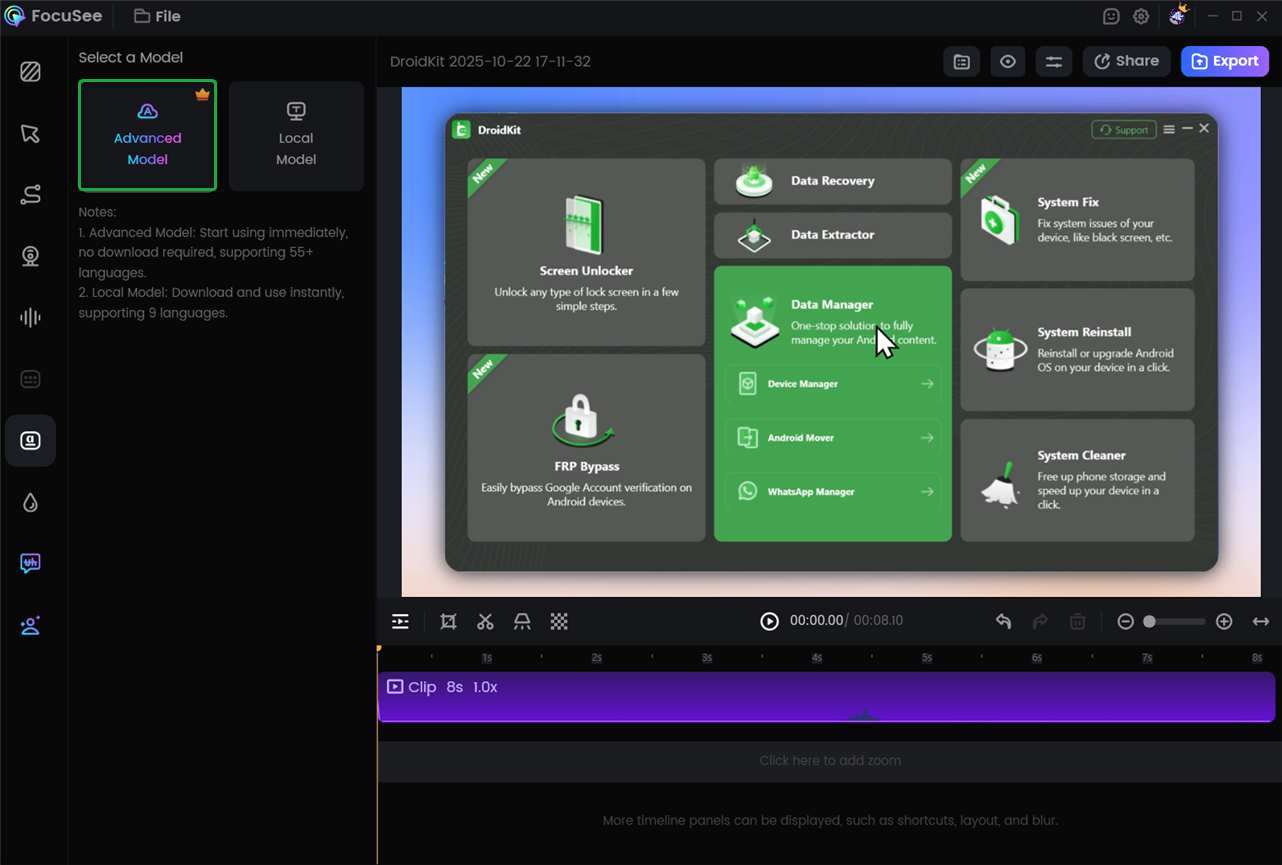Click the mosaic checkerboard tool
The width and height of the screenshot is (1282, 865).
coord(559,622)
